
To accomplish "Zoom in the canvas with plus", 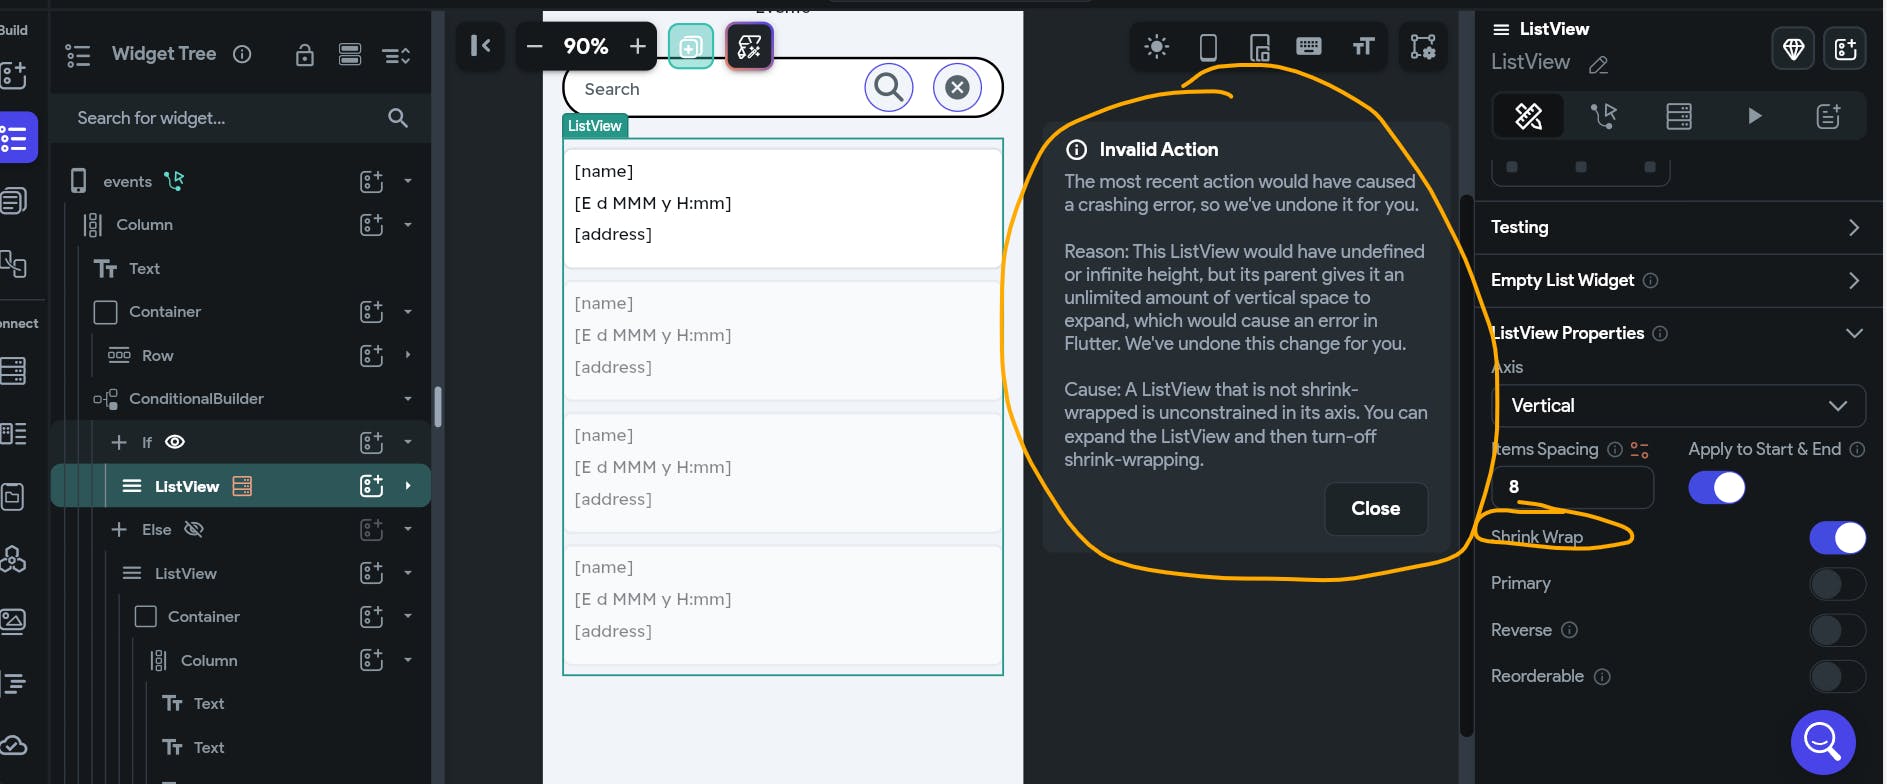I will [637, 46].
